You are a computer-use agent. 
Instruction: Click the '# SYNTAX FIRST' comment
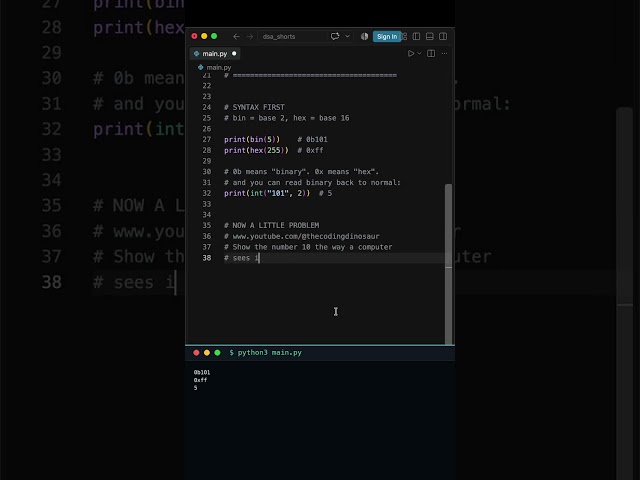tap(254, 107)
